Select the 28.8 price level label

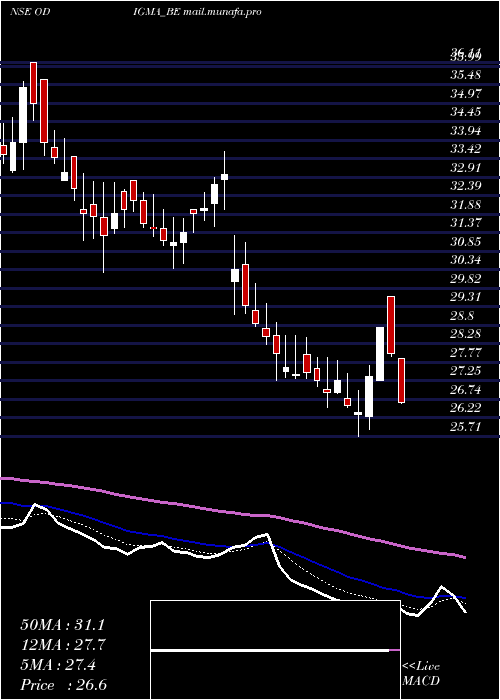pos(462,316)
